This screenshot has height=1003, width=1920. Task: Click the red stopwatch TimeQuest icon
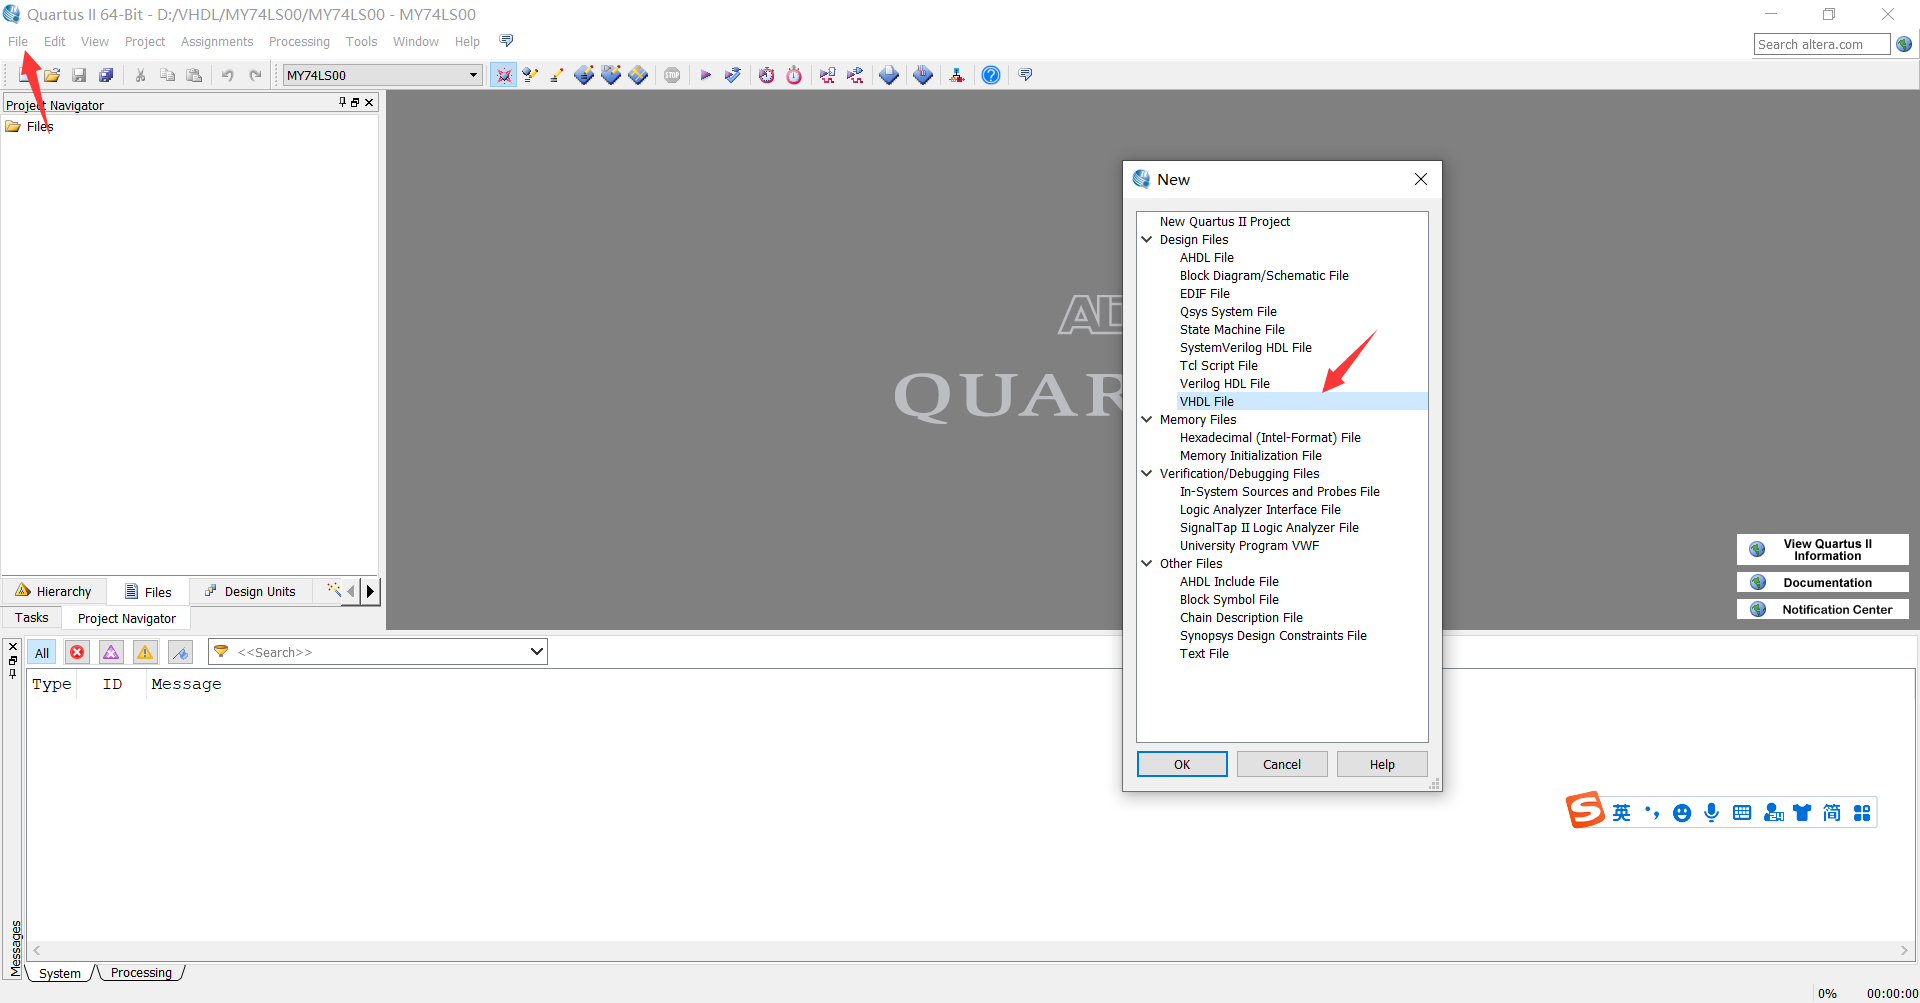coord(794,75)
